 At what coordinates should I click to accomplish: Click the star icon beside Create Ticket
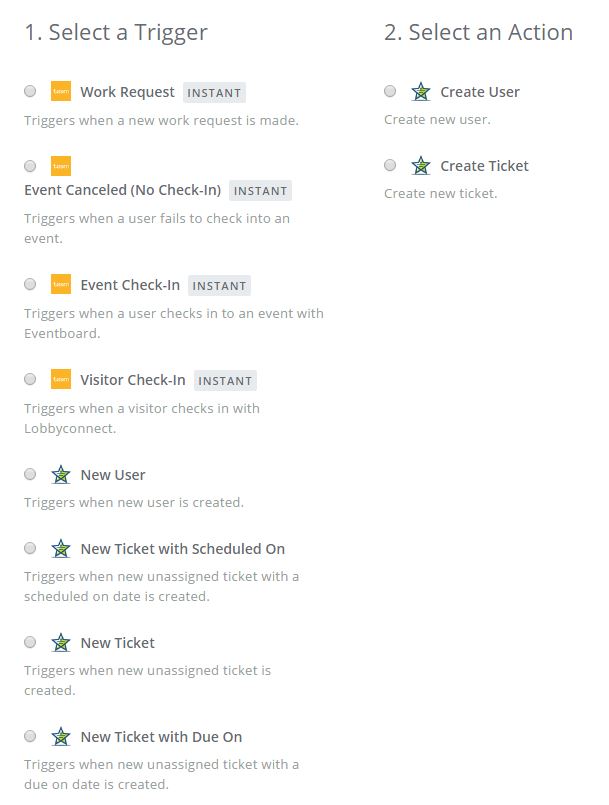[x=421, y=166]
